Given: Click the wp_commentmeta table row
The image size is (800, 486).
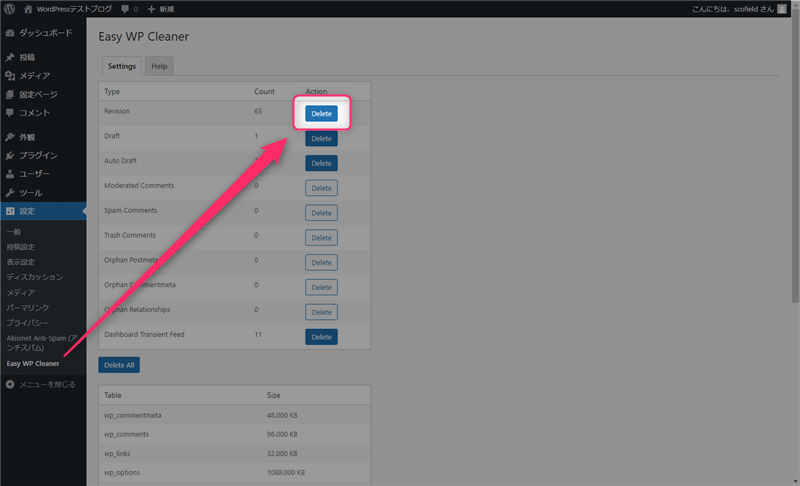Looking at the screenshot, I should pyautogui.click(x=235, y=415).
